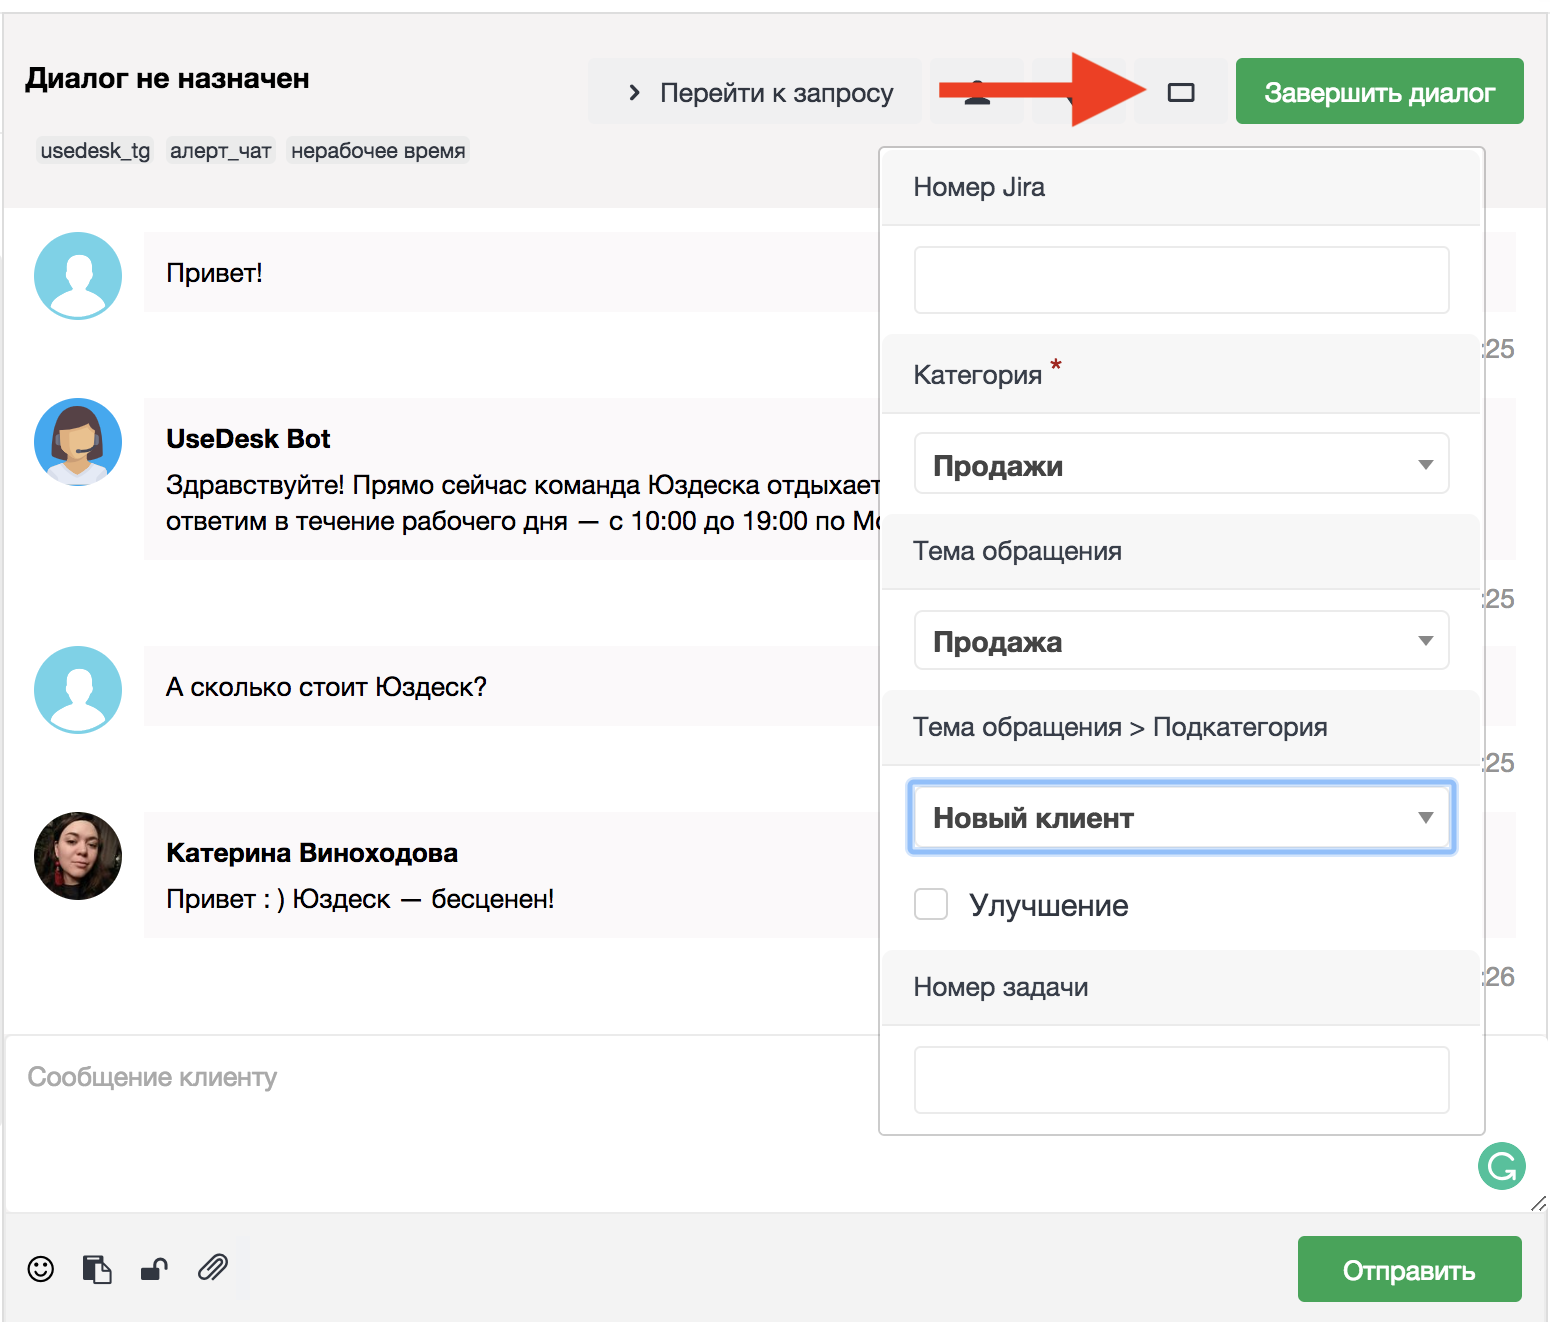Click the person assign icon in header

977,92
